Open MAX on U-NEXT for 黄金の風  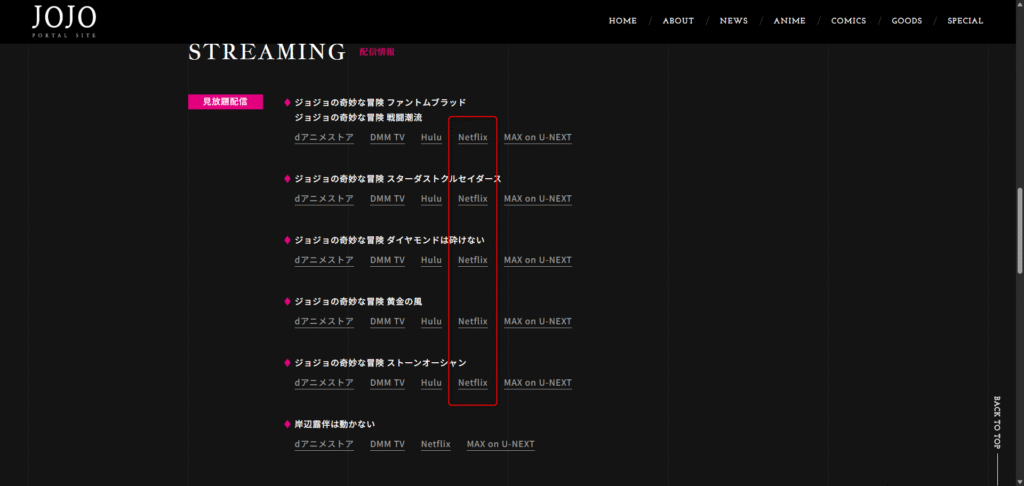(537, 322)
